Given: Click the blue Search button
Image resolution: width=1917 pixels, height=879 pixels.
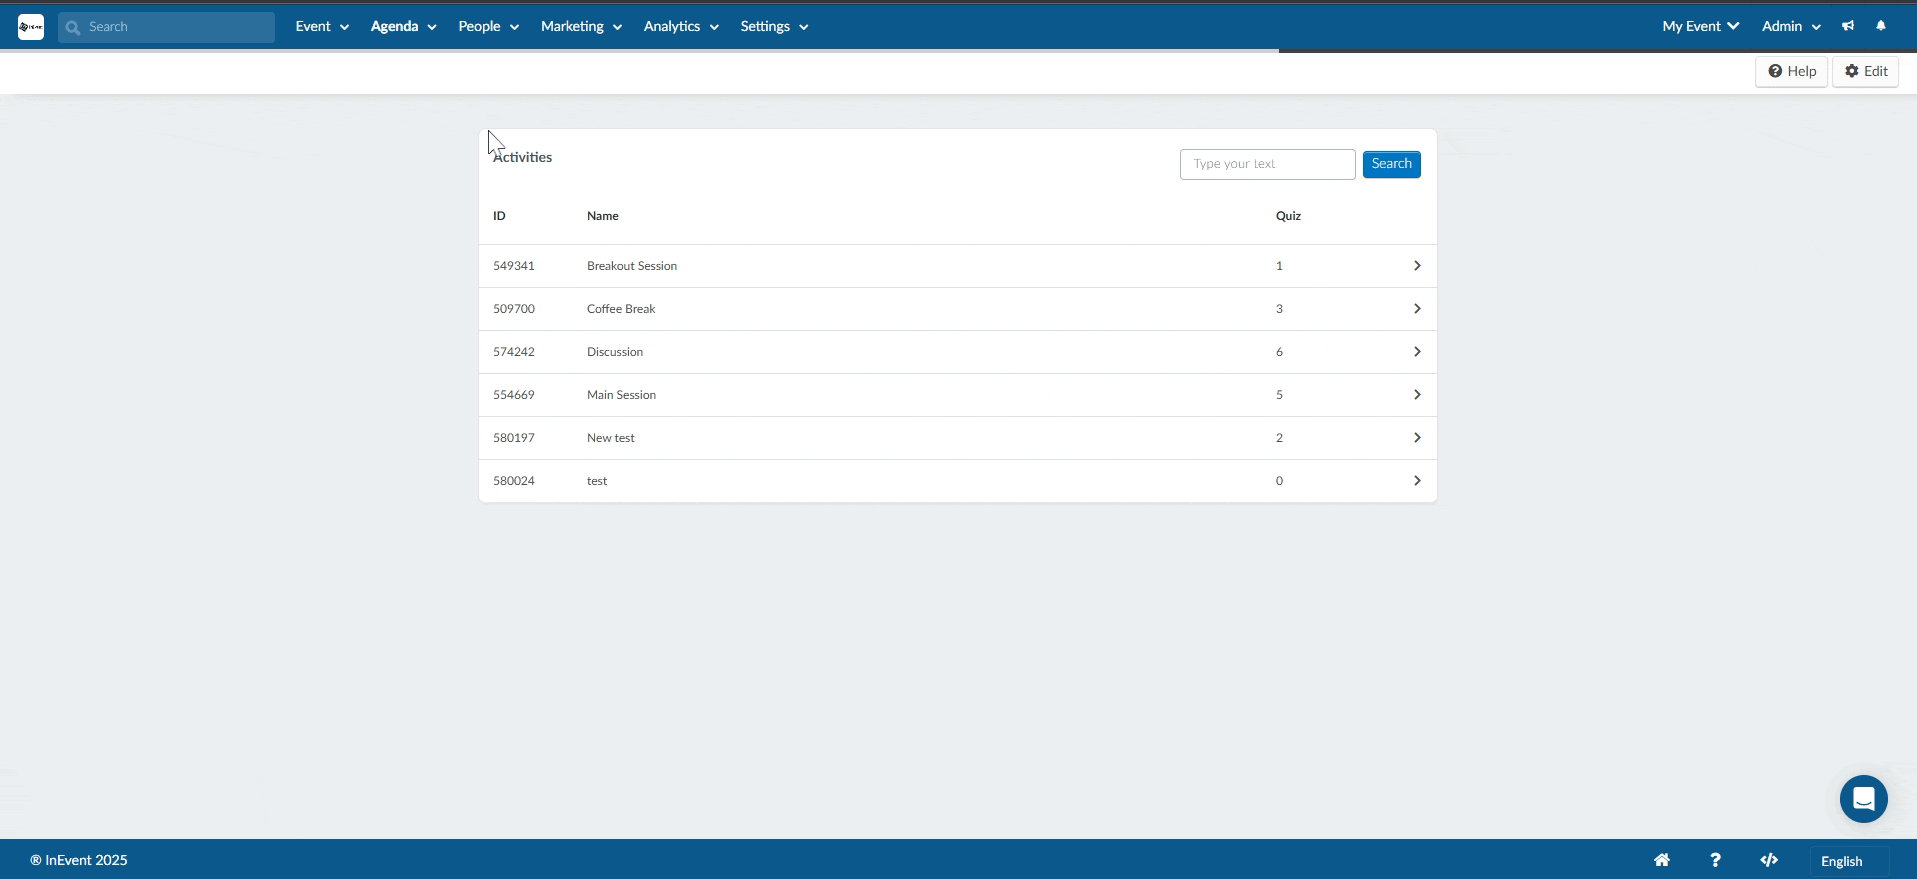Looking at the screenshot, I should [x=1391, y=164].
